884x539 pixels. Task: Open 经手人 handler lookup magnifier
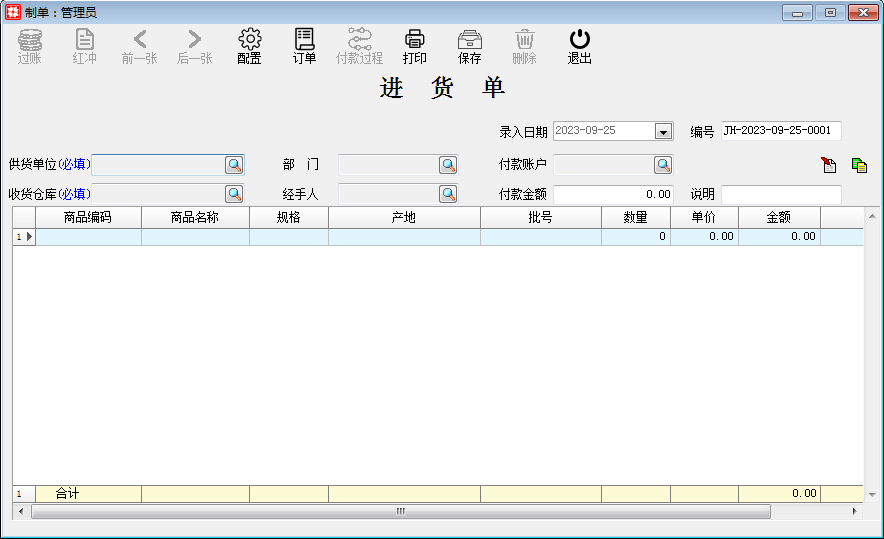click(448, 194)
